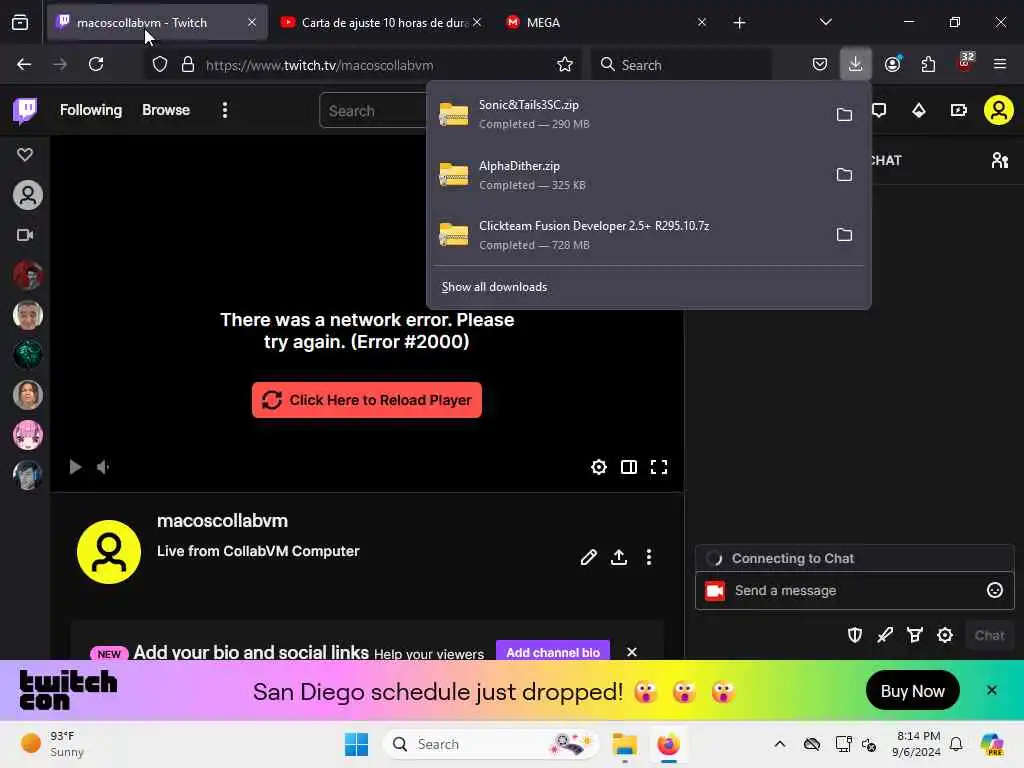Image resolution: width=1024 pixels, height=768 pixels.
Task: Open chat shield moderation icon
Action: [x=855, y=635]
